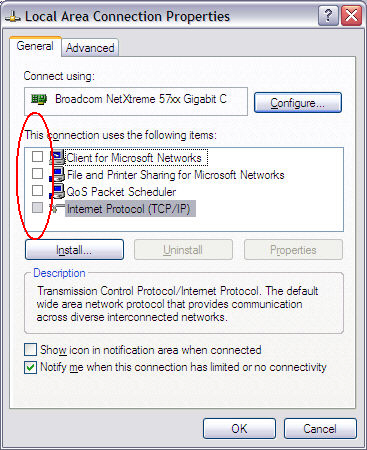367x450 pixels.
Task: Select the Internet Protocol (TCP/IP) list item
Action: (x=128, y=209)
